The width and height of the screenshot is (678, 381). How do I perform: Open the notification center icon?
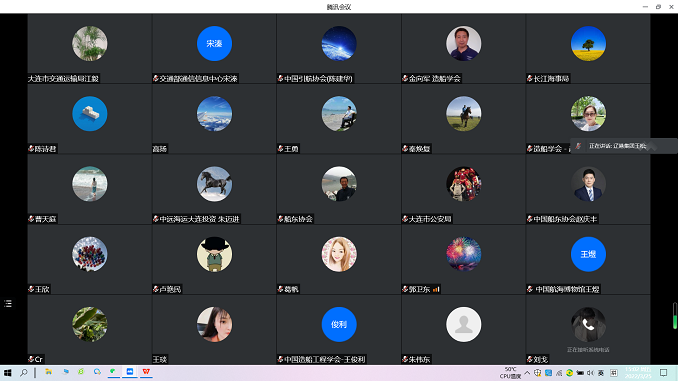[663, 372]
